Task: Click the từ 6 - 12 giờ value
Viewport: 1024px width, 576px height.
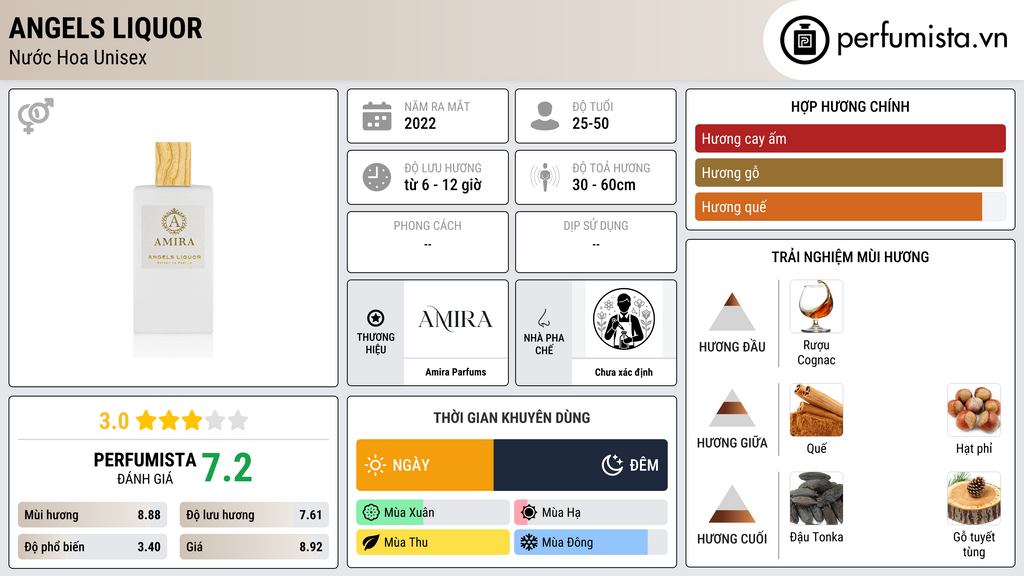Action: click(x=443, y=185)
